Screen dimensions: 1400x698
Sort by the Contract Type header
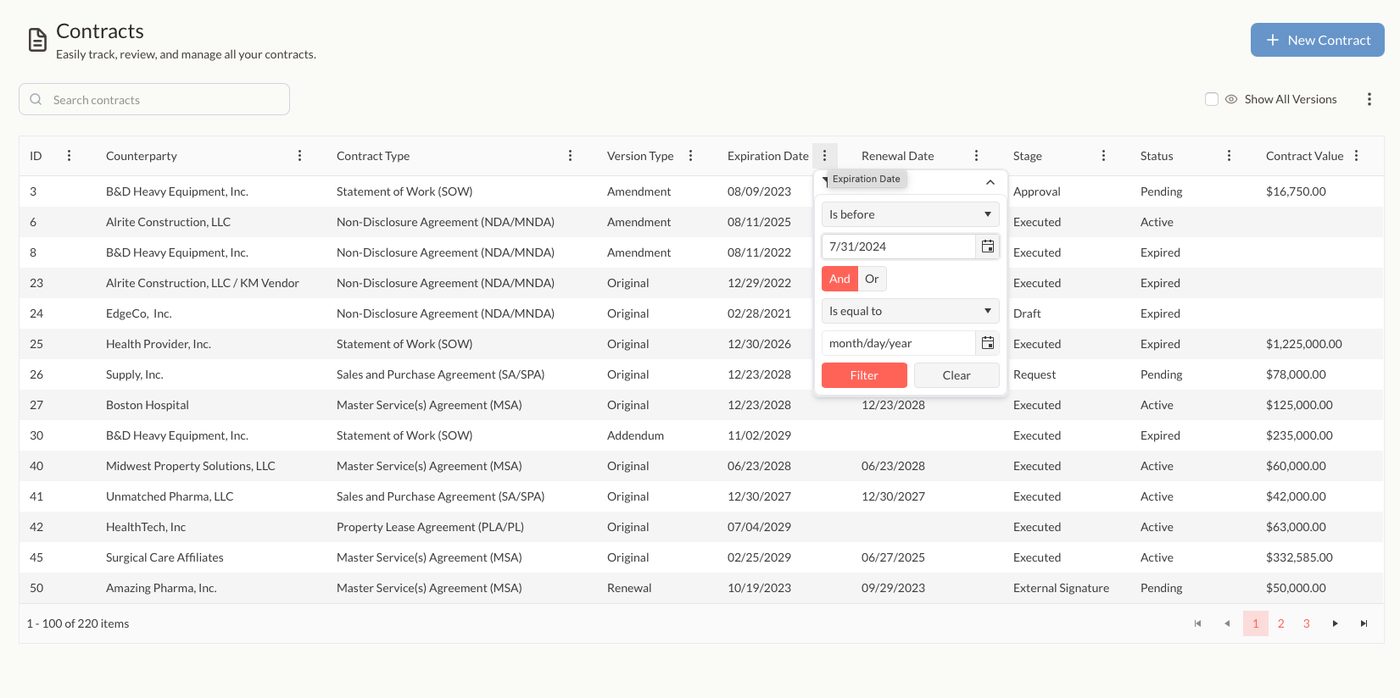[x=373, y=156]
